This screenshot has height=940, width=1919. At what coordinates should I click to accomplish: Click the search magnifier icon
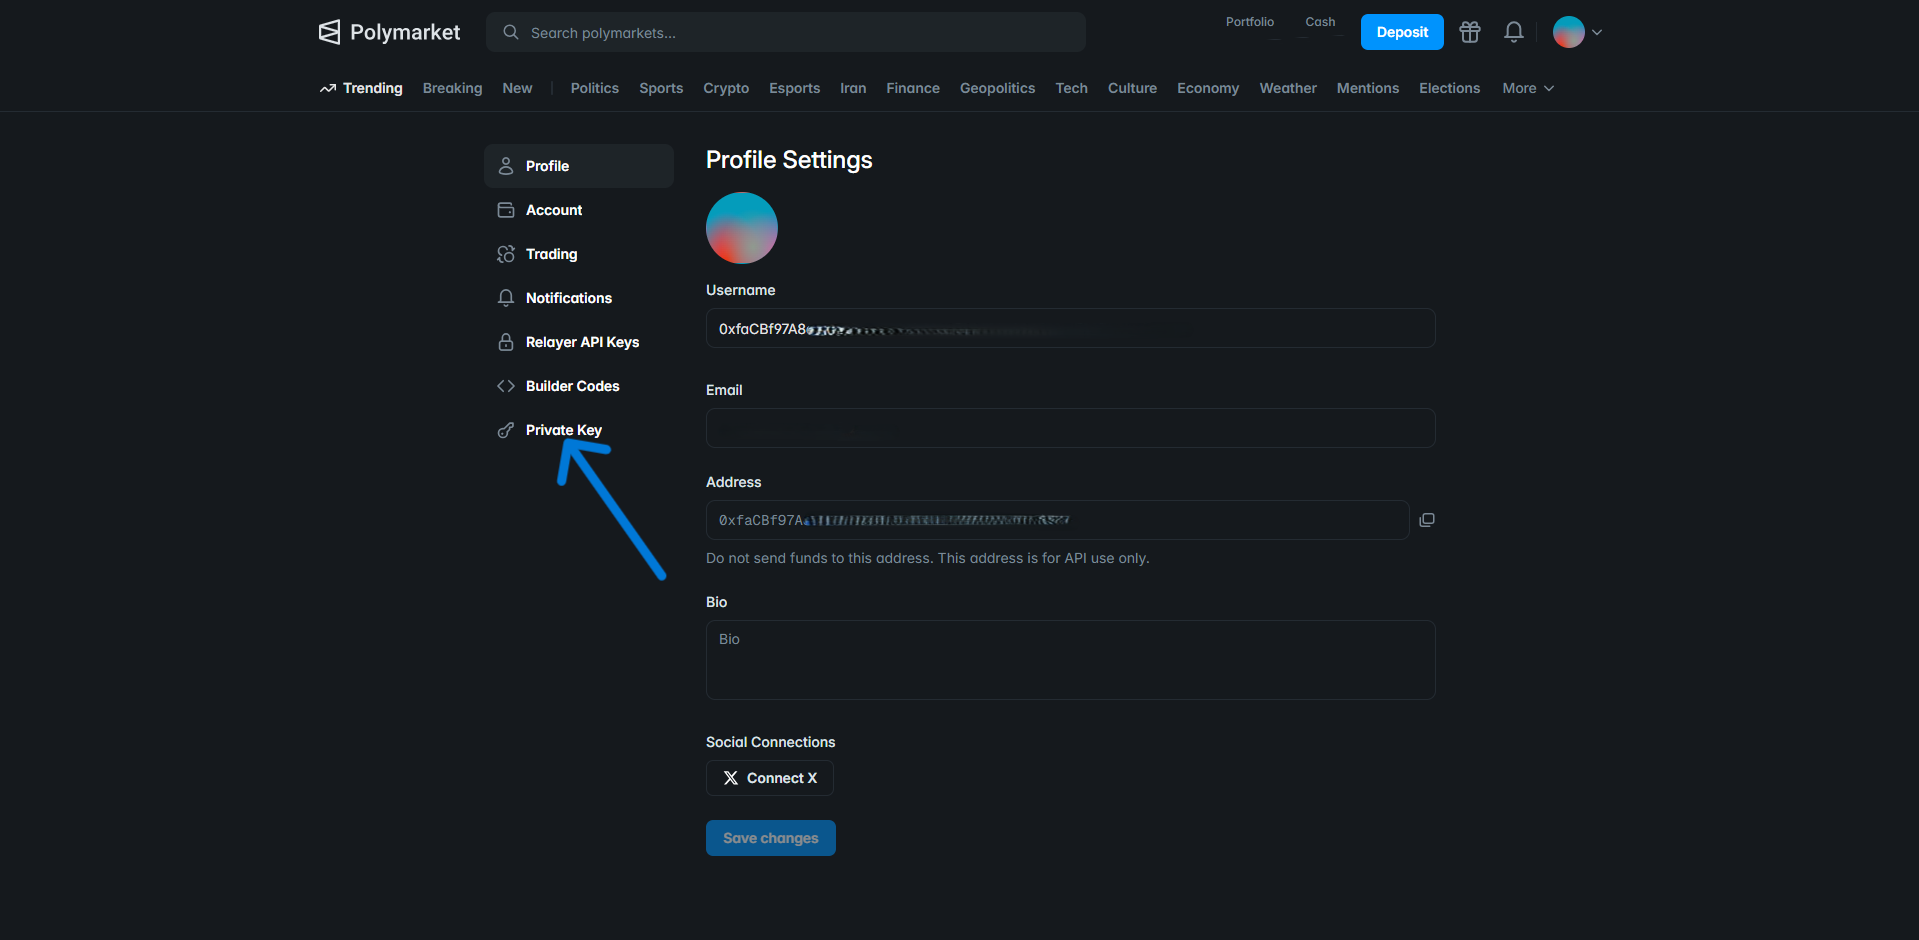tap(511, 32)
